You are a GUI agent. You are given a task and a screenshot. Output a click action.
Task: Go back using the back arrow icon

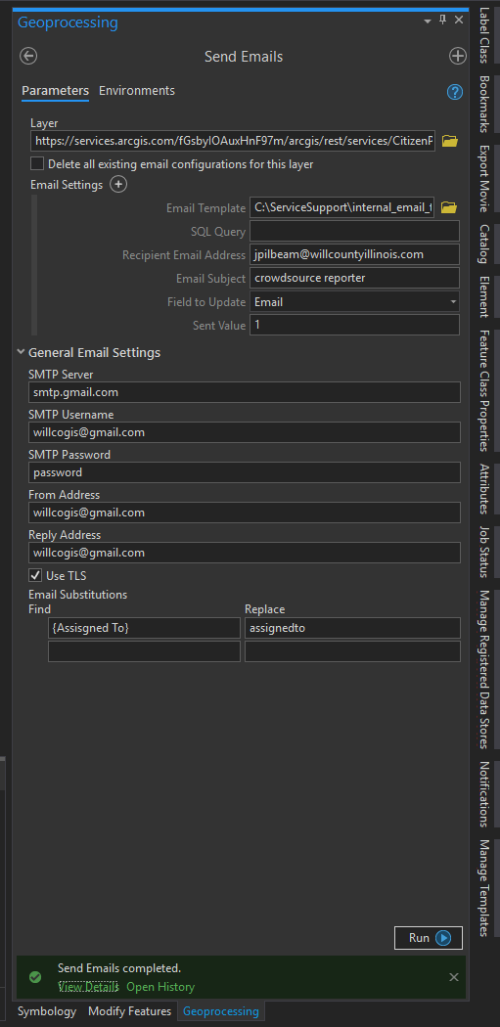(x=28, y=56)
